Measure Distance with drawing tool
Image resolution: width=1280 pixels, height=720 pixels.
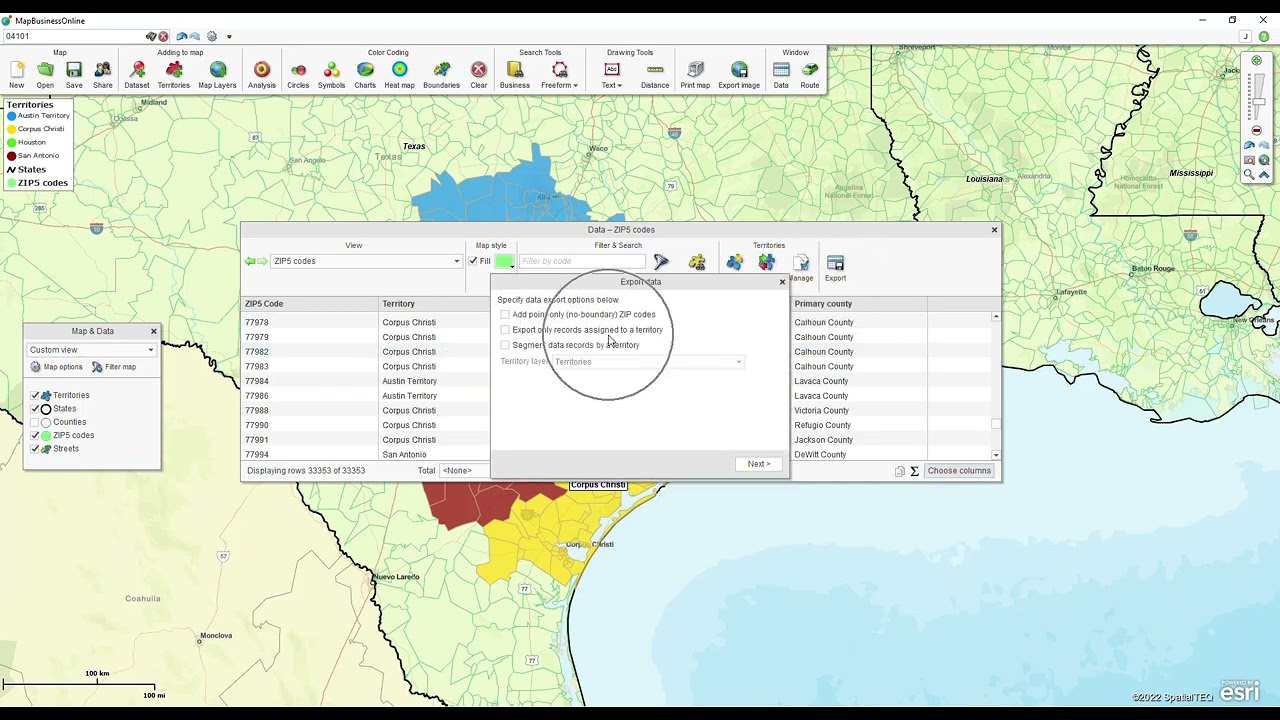[655, 74]
